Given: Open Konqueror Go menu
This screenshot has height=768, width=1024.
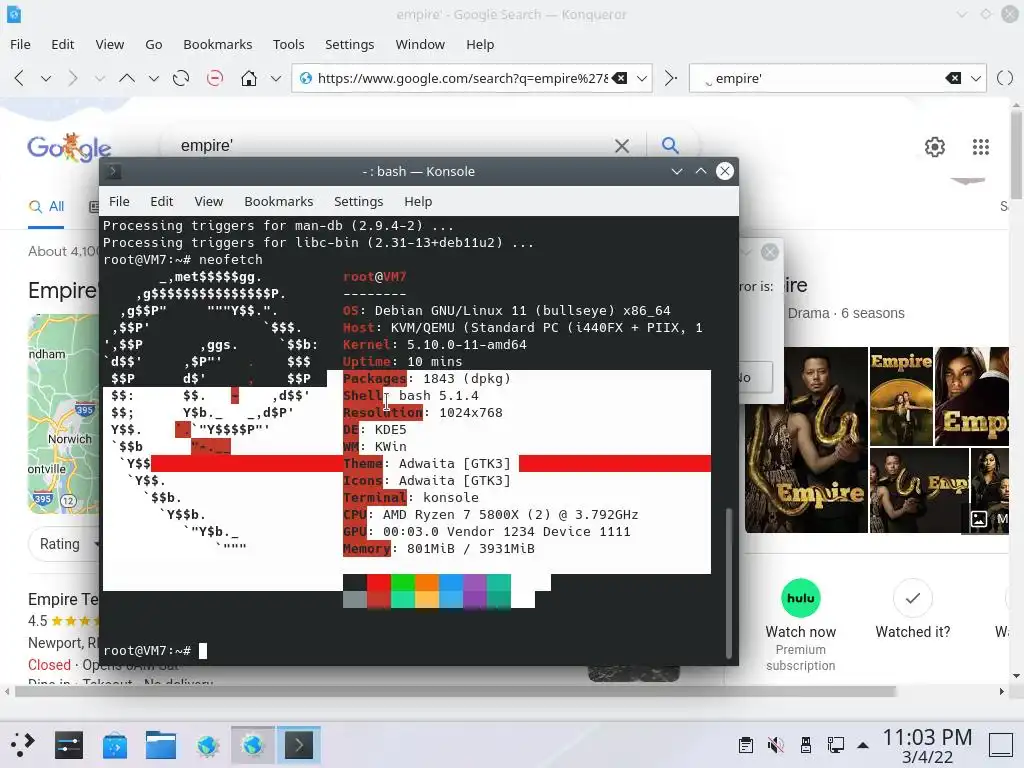Looking at the screenshot, I should pos(153,44).
